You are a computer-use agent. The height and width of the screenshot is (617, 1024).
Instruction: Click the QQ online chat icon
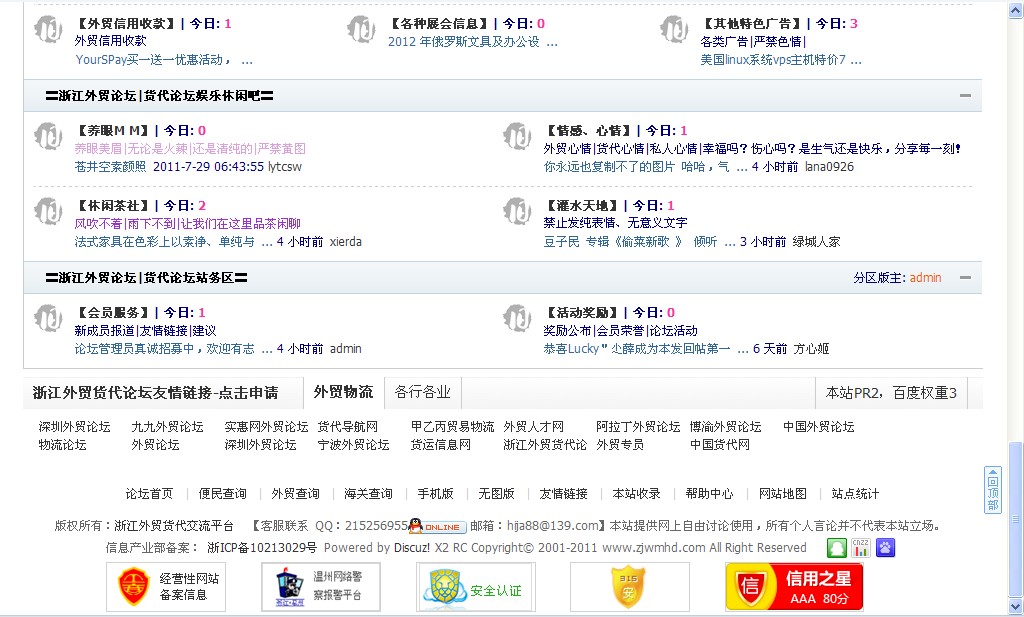[438, 526]
